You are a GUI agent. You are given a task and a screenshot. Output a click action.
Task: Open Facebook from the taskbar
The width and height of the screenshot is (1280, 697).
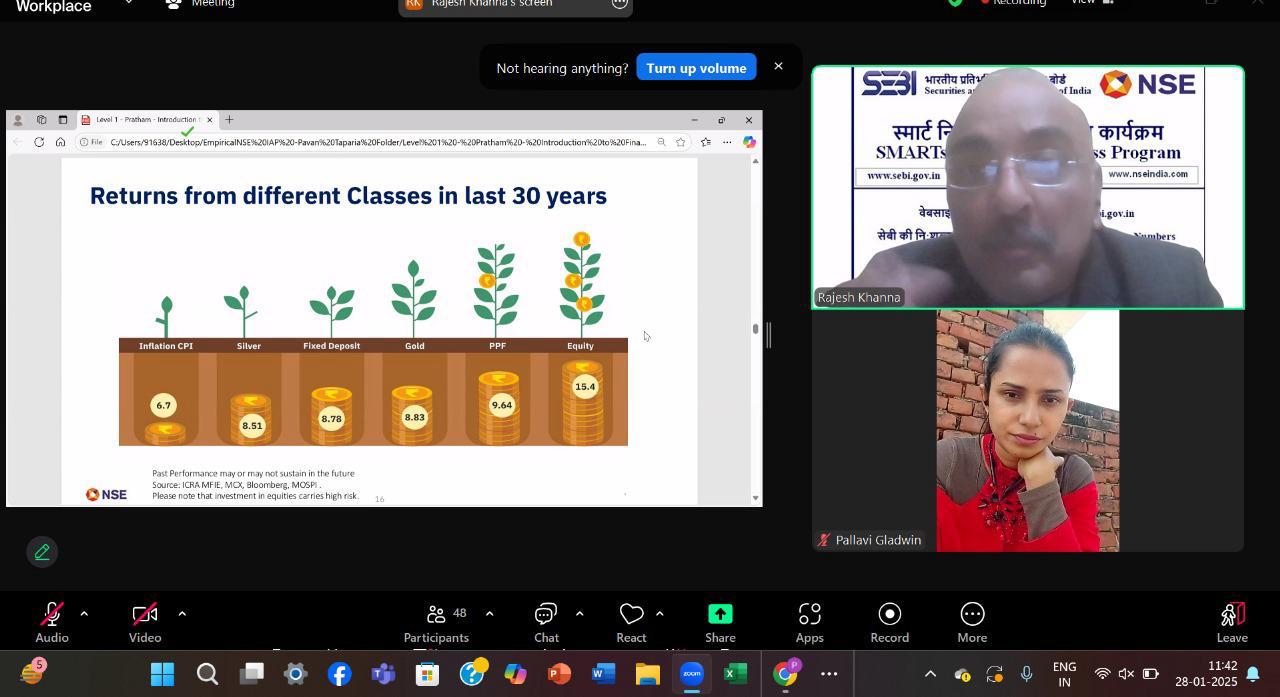pyautogui.click(x=339, y=674)
